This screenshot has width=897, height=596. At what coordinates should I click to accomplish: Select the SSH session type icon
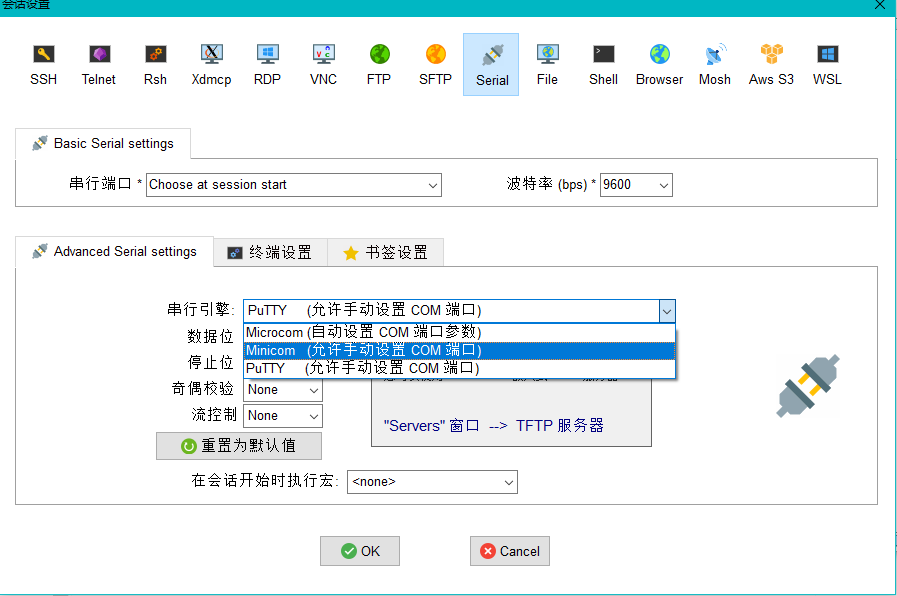point(43,64)
